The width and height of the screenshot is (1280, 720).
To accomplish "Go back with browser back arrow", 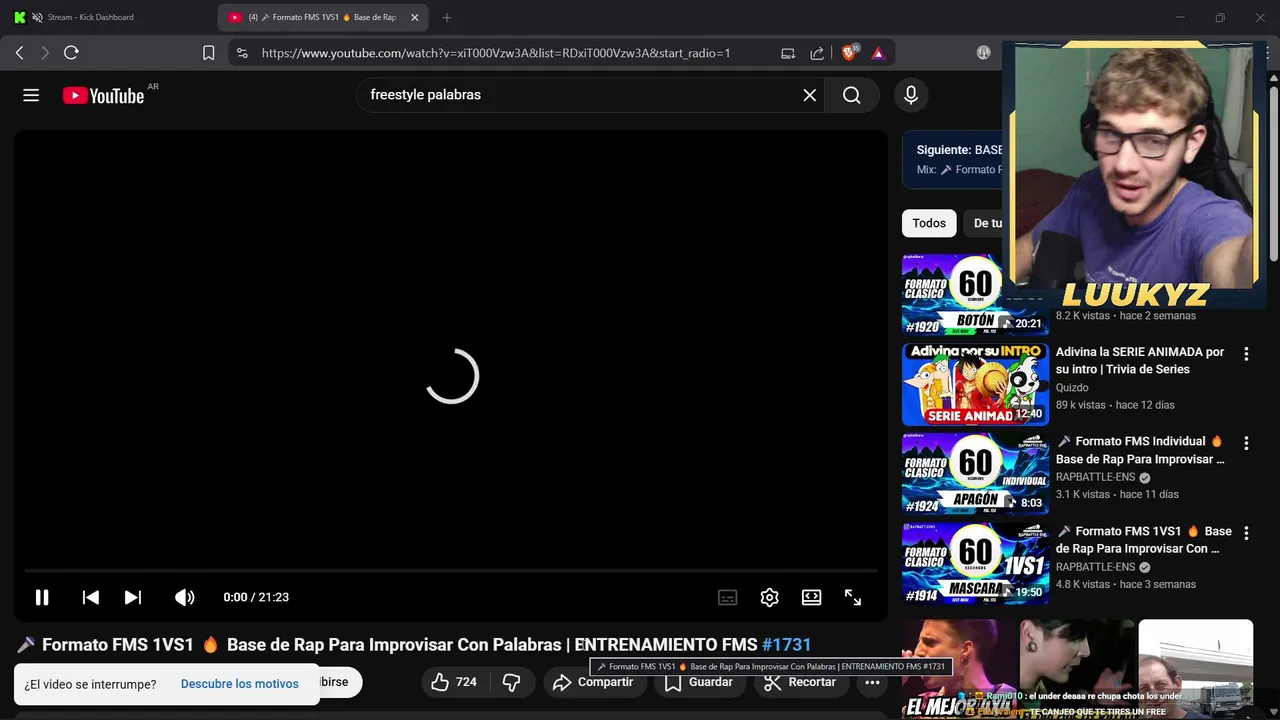I will click(x=19, y=53).
